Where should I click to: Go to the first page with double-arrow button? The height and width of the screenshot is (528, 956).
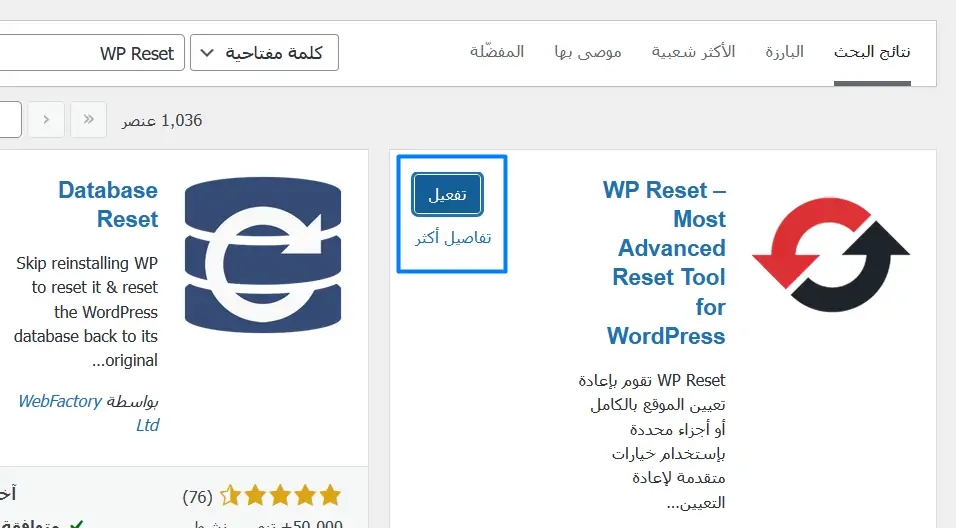(x=88, y=120)
